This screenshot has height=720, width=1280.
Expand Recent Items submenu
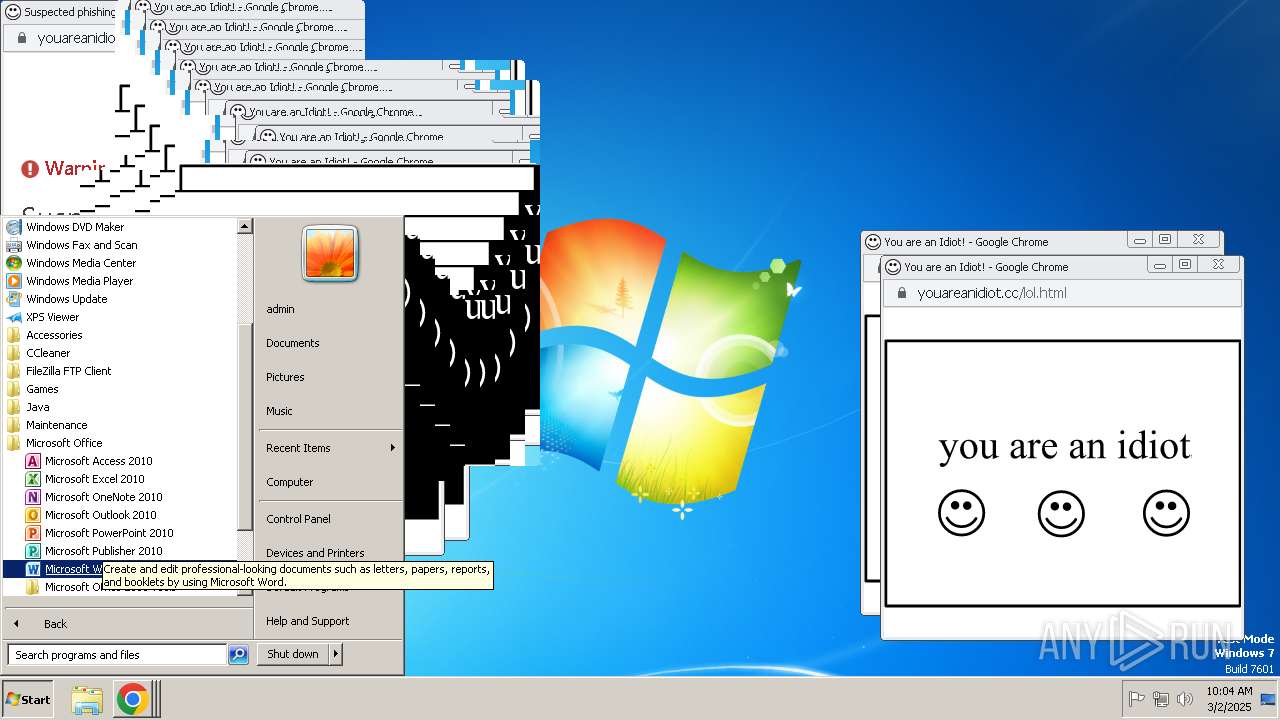pos(330,448)
